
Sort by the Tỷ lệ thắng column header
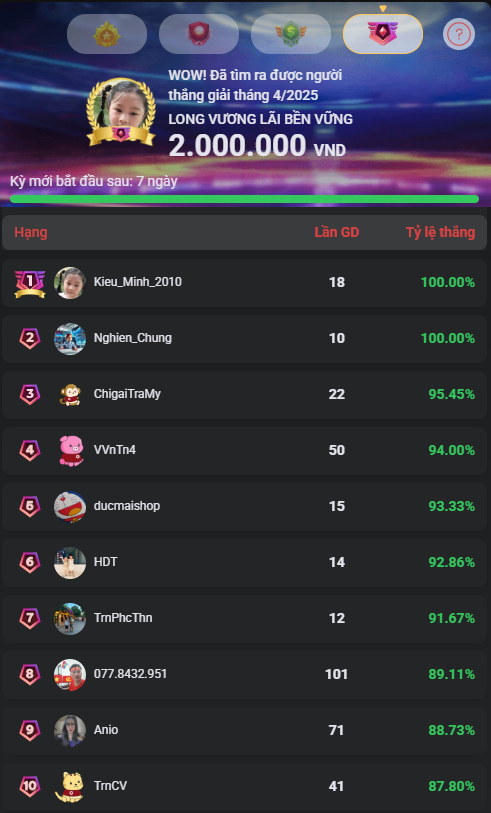(440, 232)
